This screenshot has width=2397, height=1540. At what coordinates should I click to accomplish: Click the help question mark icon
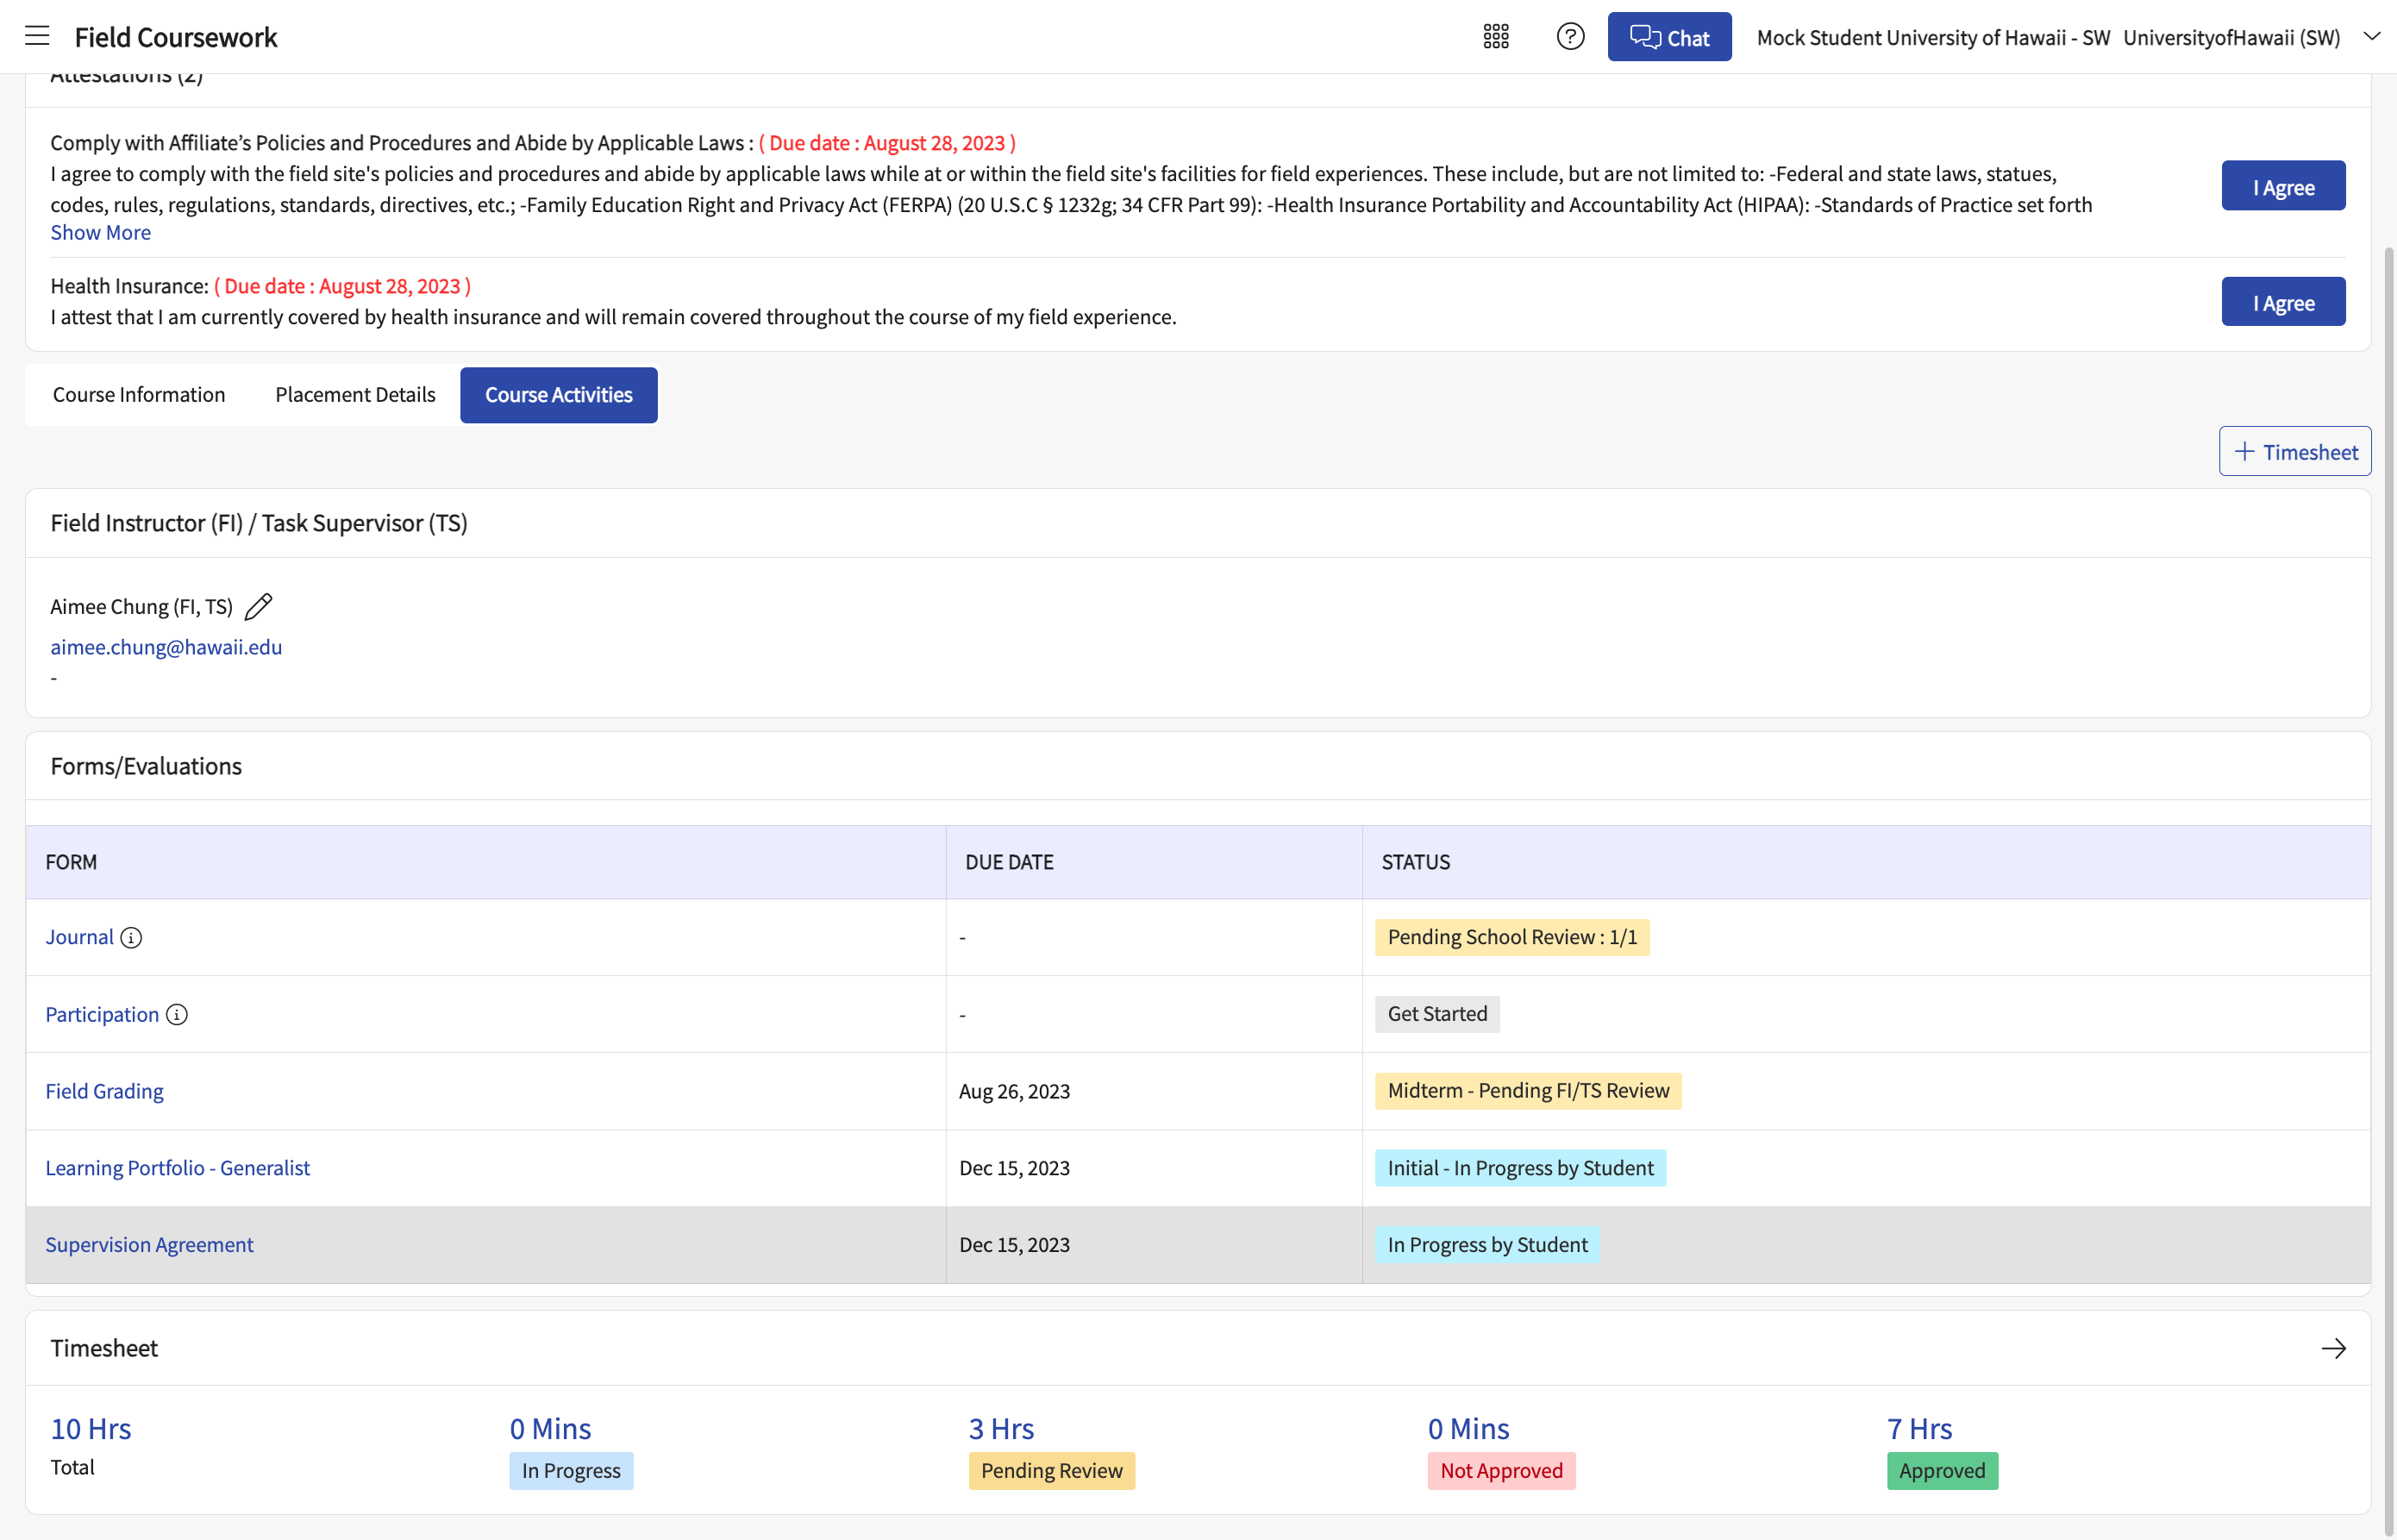tap(1570, 37)
